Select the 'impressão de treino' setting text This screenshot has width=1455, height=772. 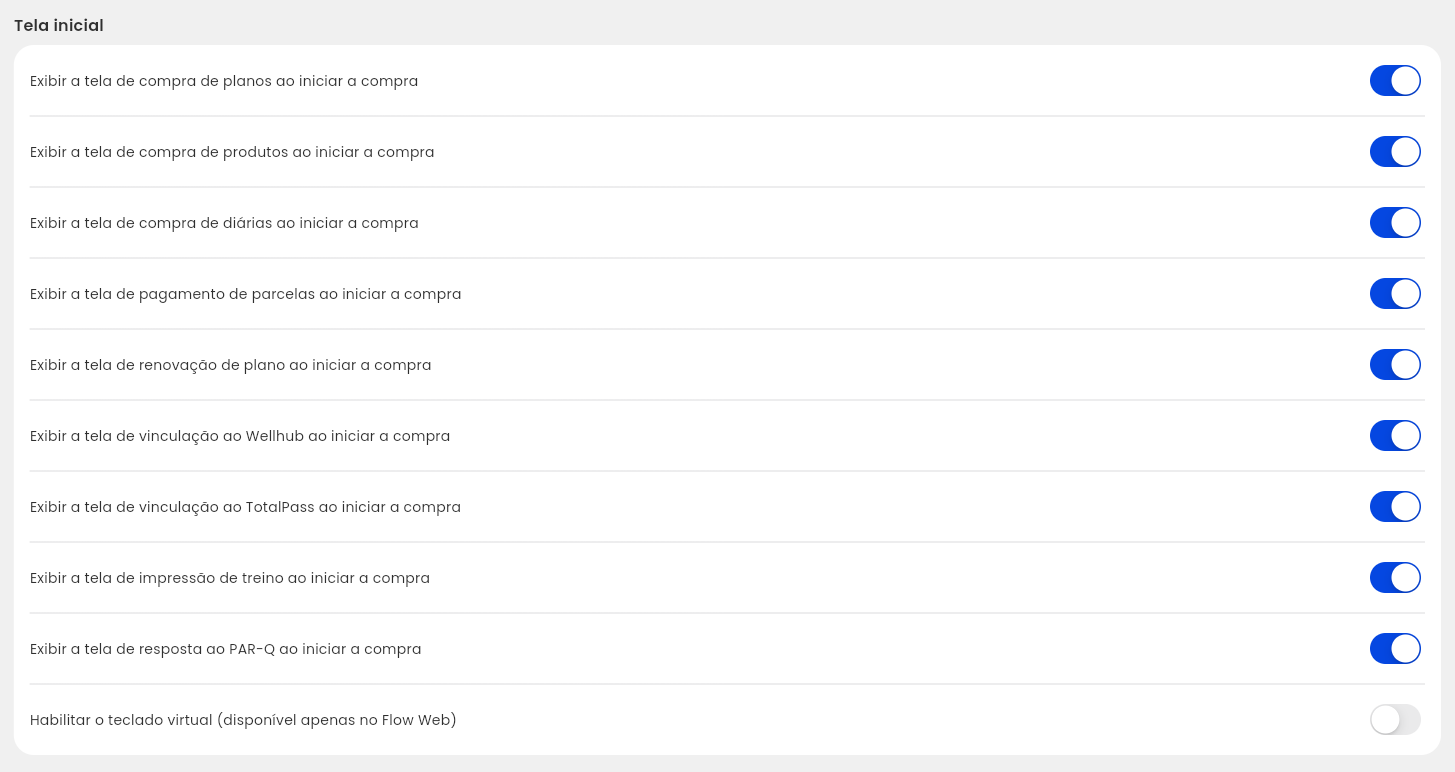[x=230, y=578]
